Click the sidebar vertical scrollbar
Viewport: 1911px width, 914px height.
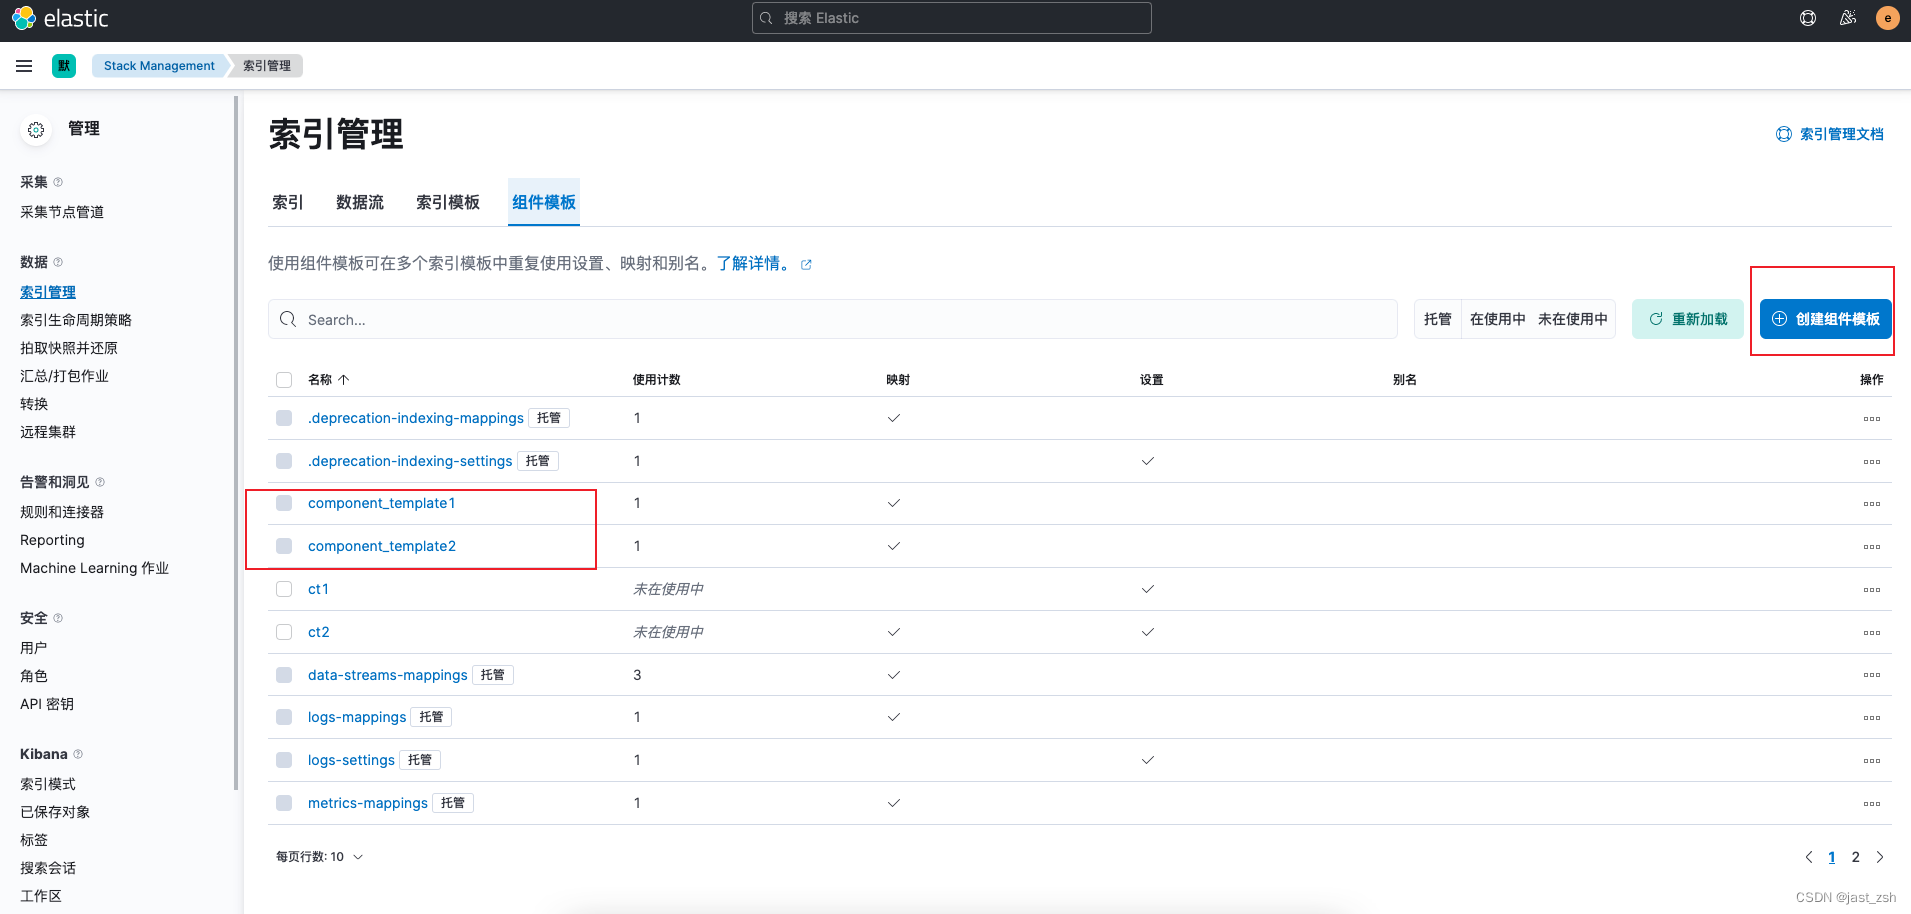click(236, 443)
